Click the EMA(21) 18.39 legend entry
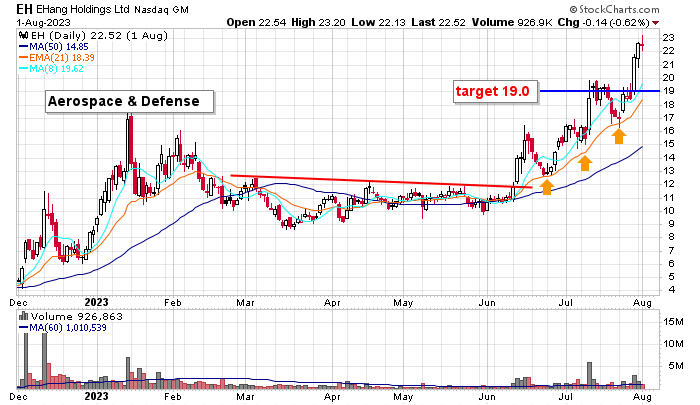 57,58
